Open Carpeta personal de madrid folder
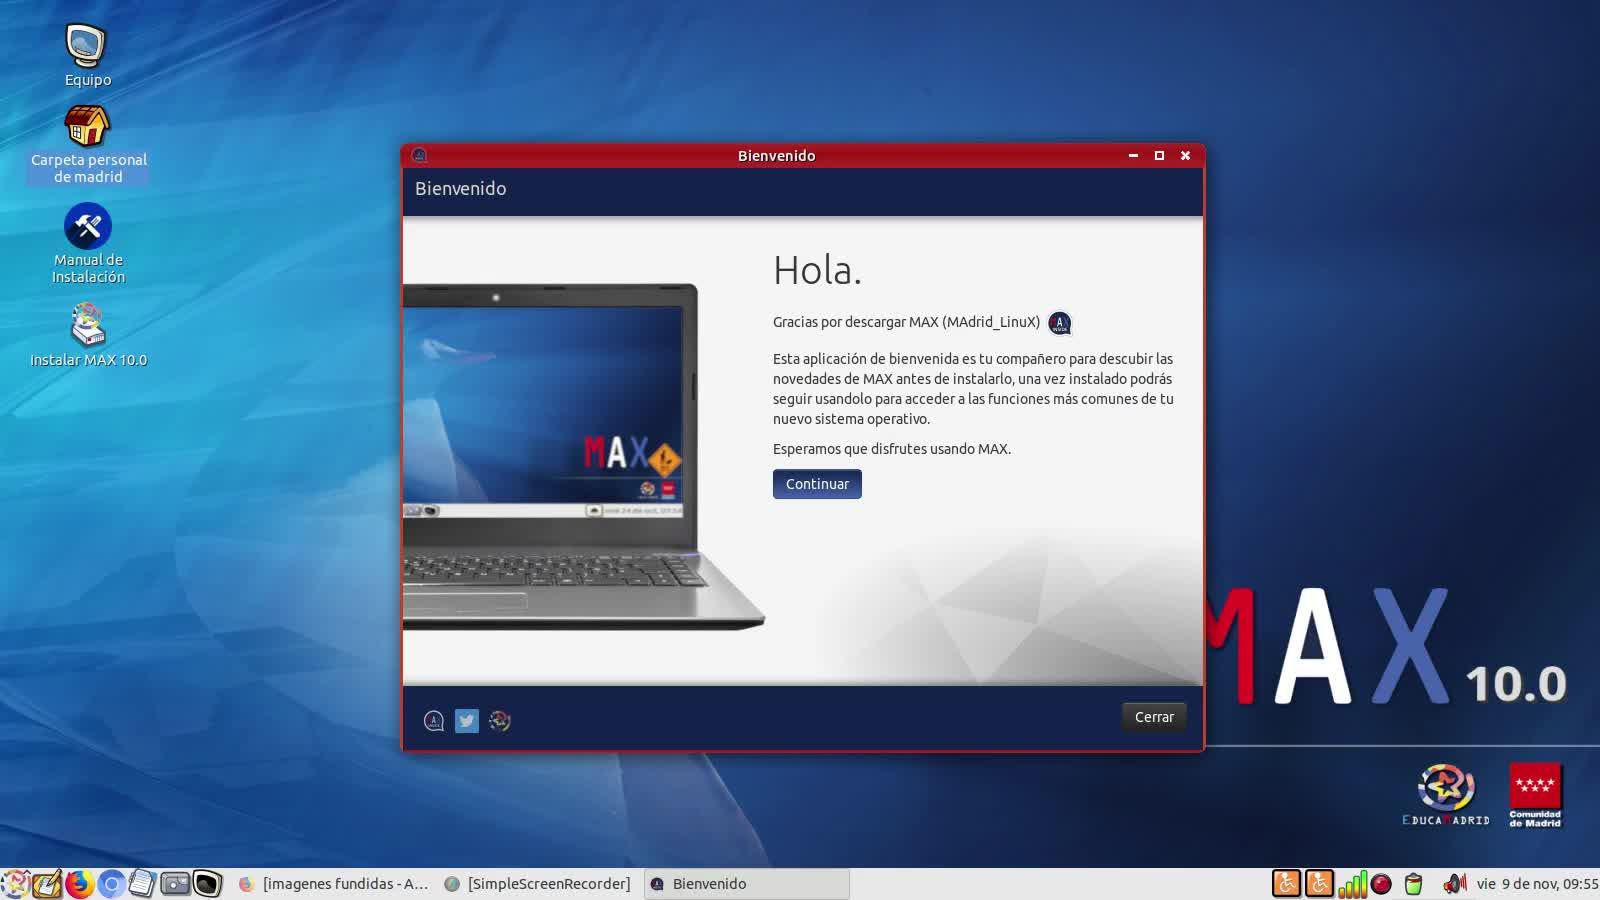1600x900 pixels. [x=88, y=145]
